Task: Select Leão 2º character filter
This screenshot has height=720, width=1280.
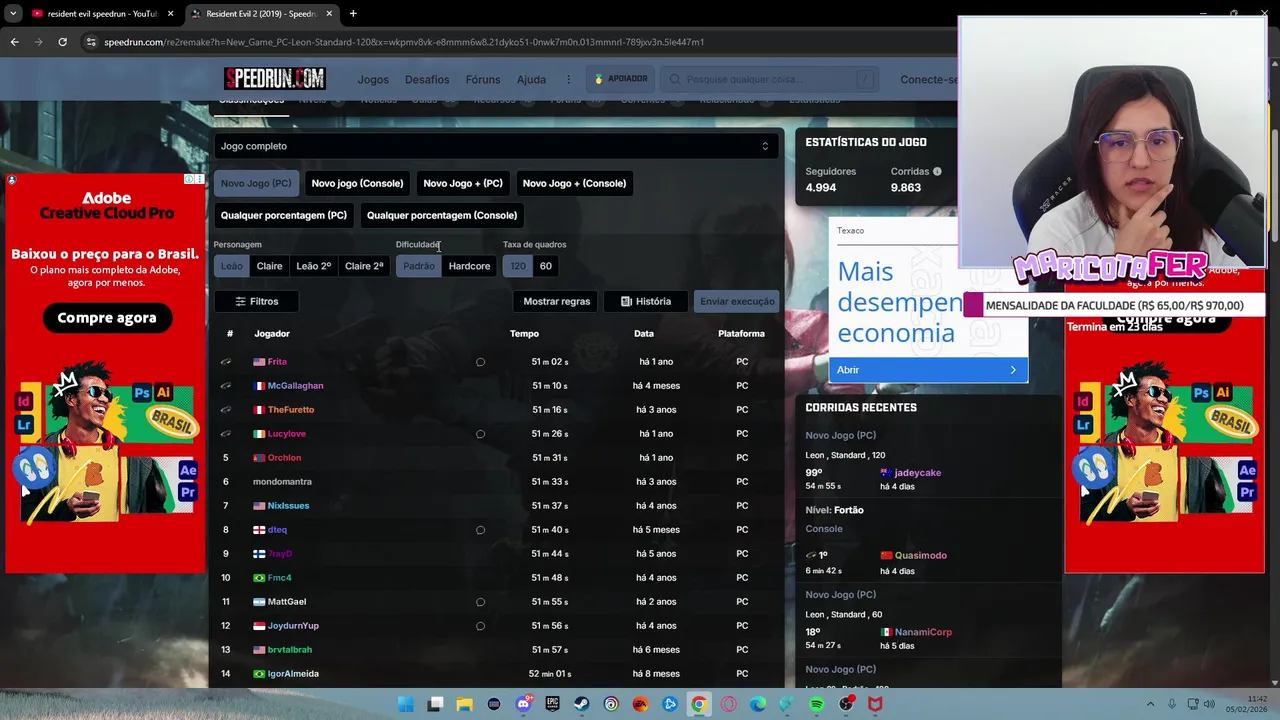Action: point(313,266)
